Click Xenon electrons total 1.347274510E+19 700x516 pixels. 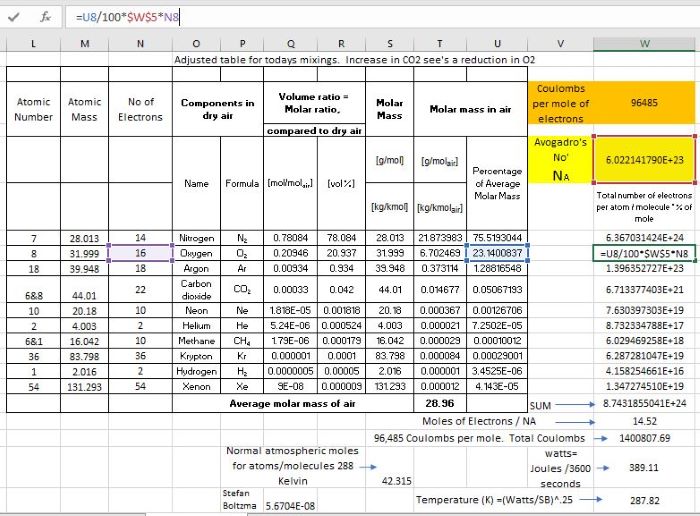click(x=644, y=387)
